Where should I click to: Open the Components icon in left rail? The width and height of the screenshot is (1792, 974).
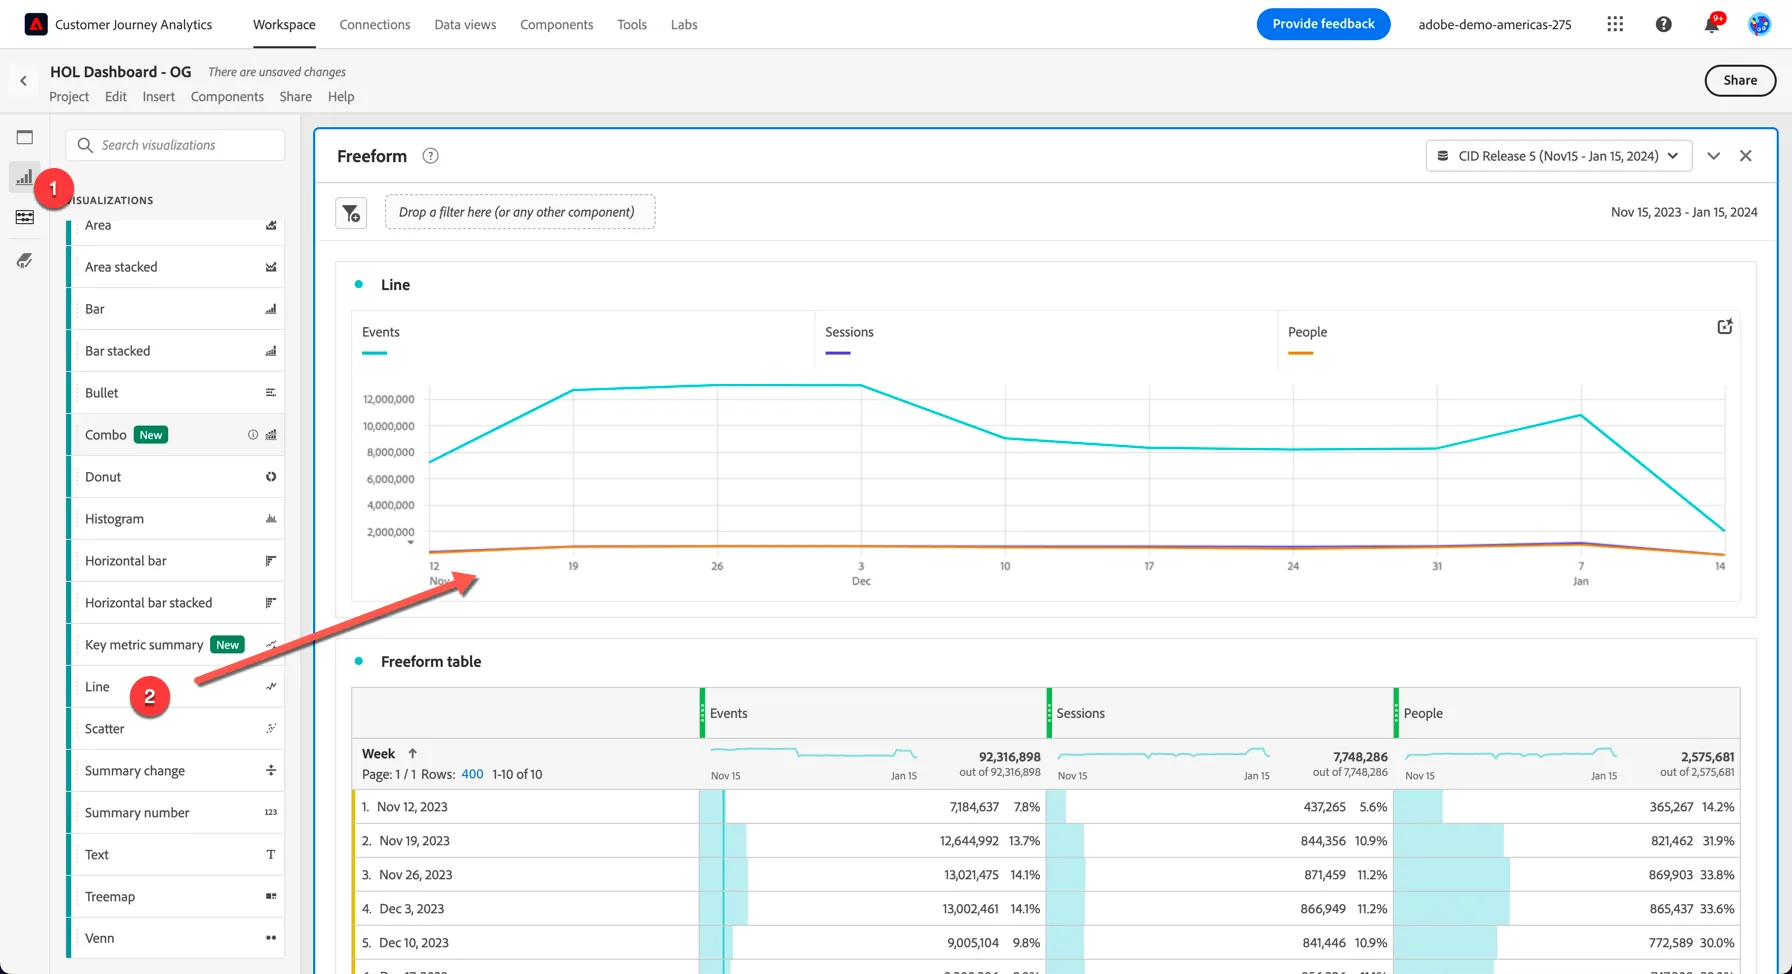pos(25,218)
